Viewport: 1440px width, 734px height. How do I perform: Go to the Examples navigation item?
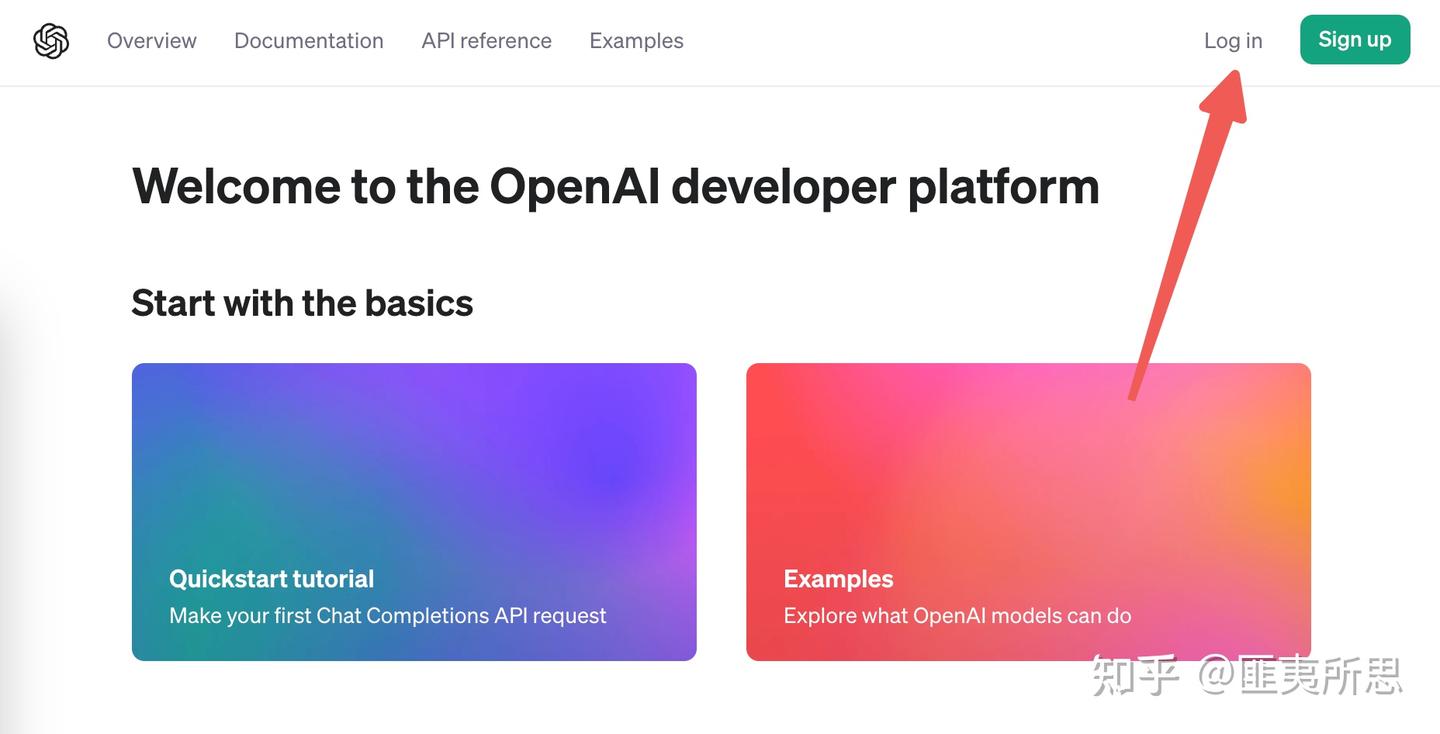pos(636,38)
